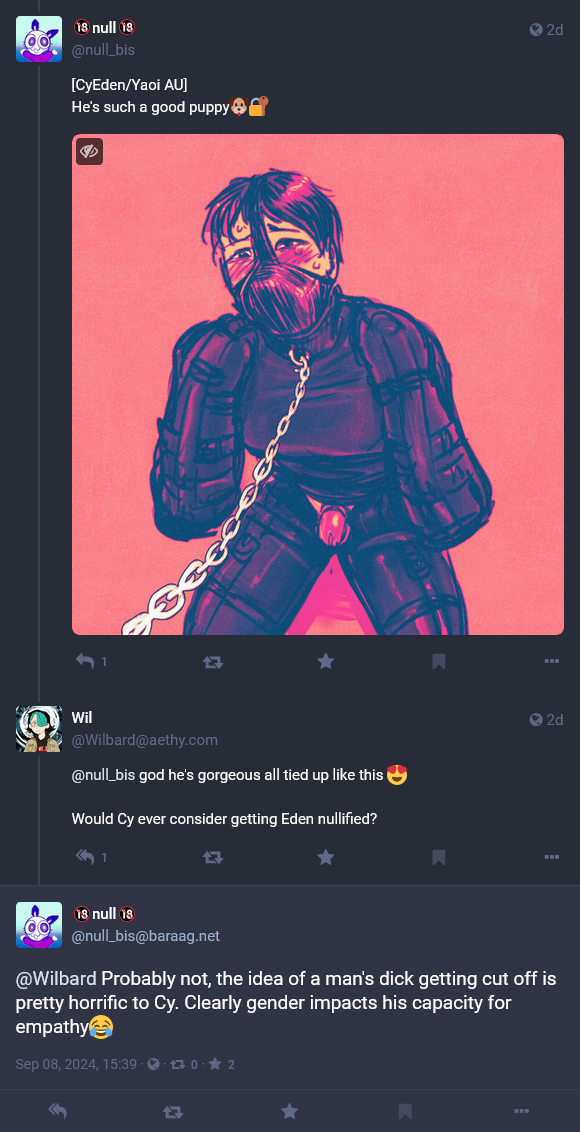Bookmark the detailed bottom post

point(405,1111)
